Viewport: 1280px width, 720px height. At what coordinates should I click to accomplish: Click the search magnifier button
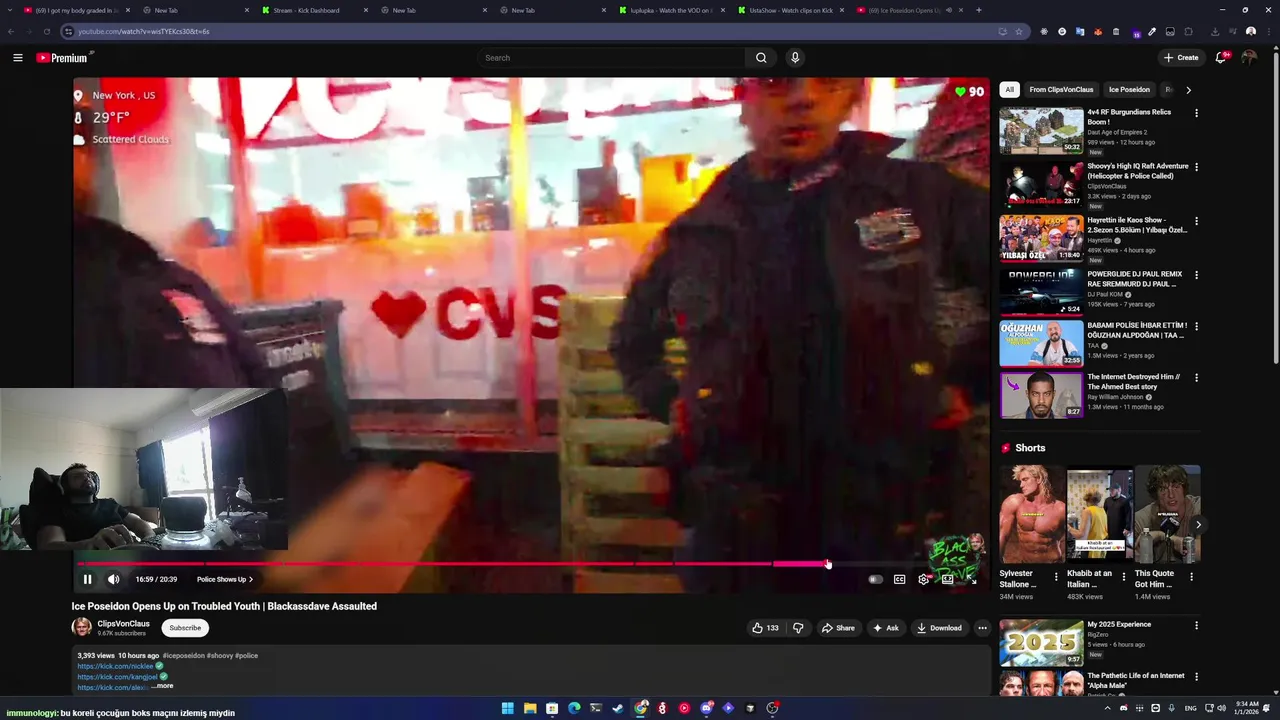761,58
